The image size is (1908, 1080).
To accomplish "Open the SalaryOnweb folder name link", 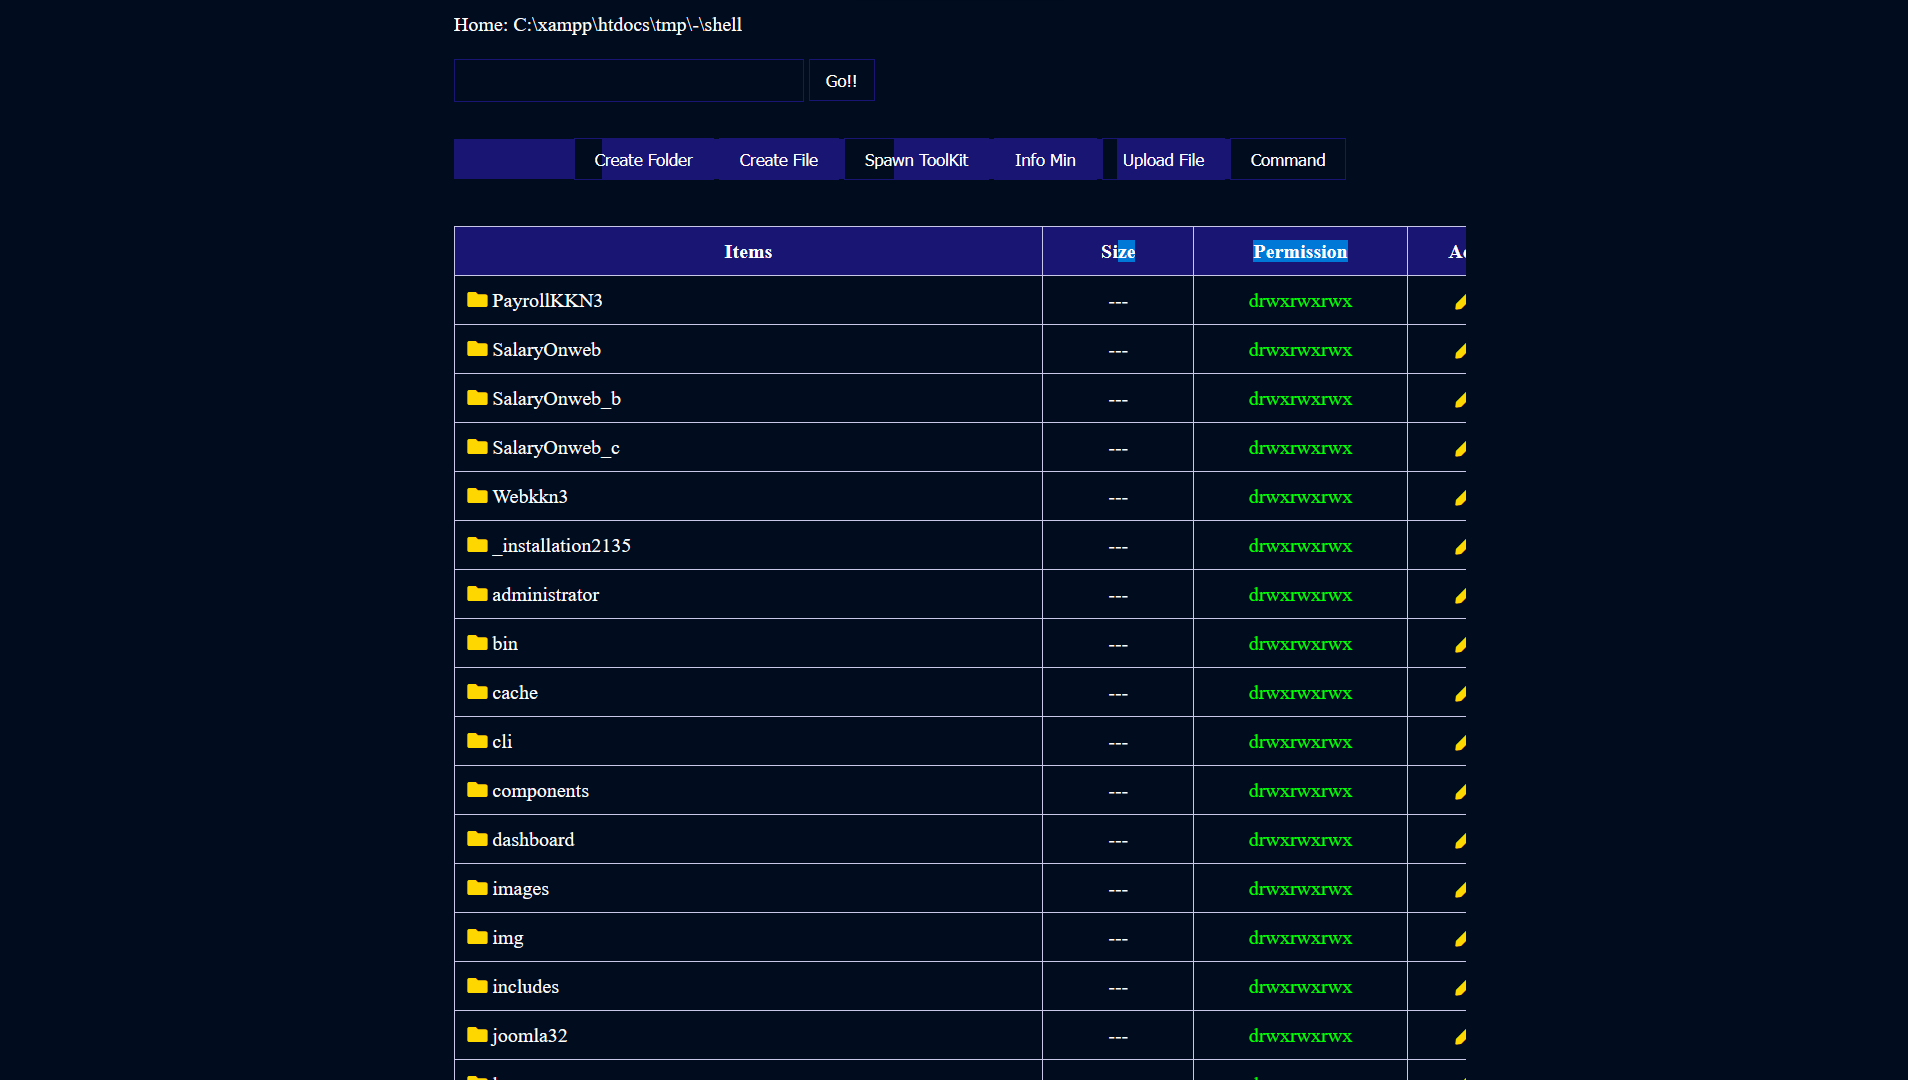I will click(x=546, y=350).
